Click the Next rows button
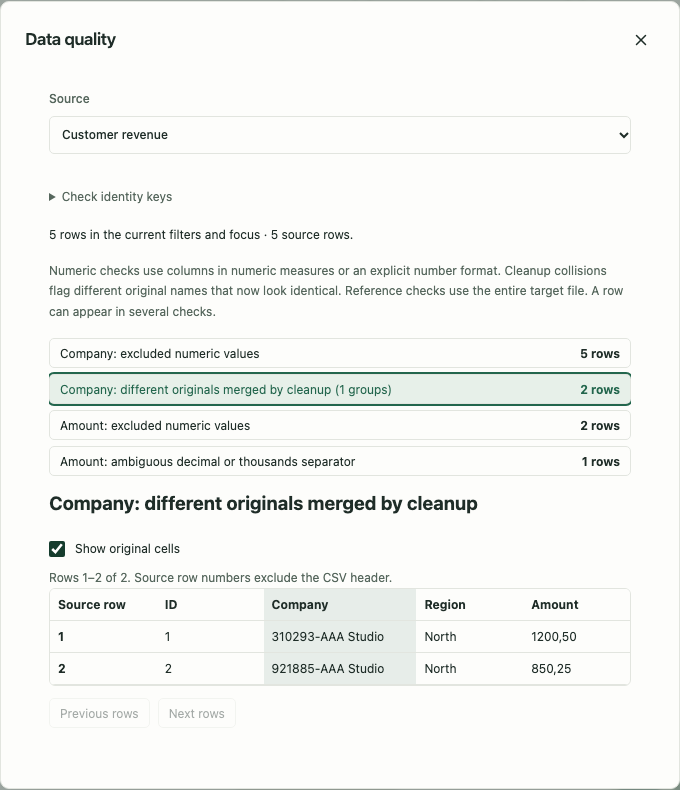 (197, 713)
